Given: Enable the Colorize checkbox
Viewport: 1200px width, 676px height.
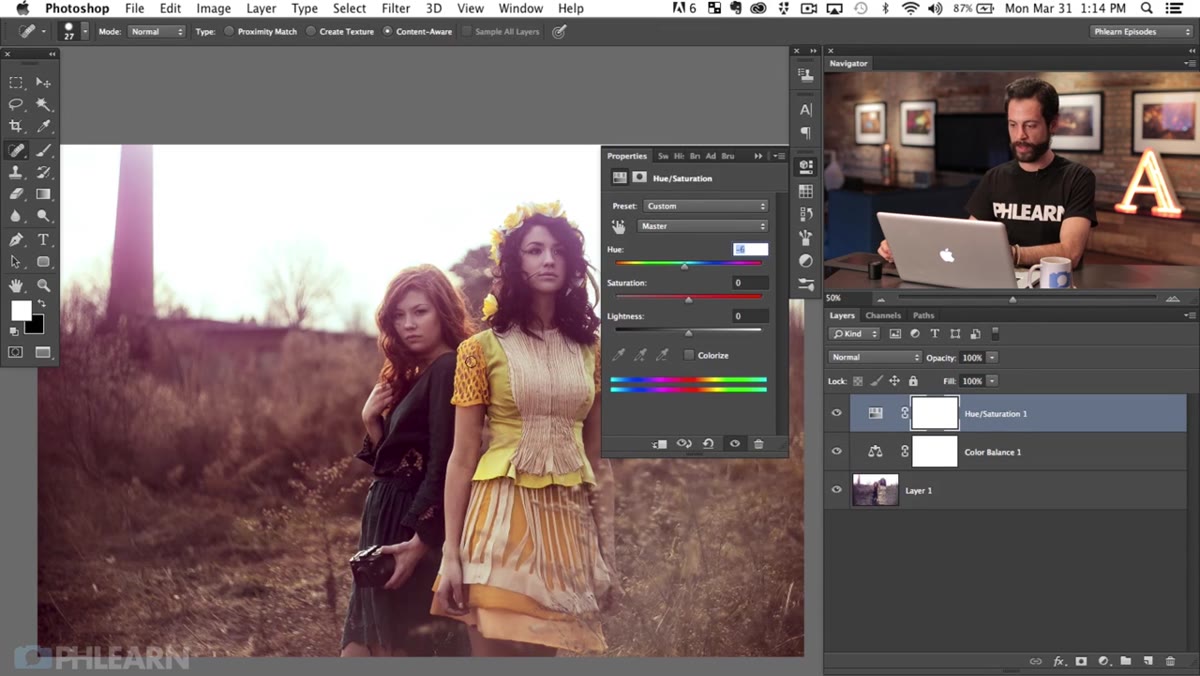Looking at the screenshot, I should 689,355.
